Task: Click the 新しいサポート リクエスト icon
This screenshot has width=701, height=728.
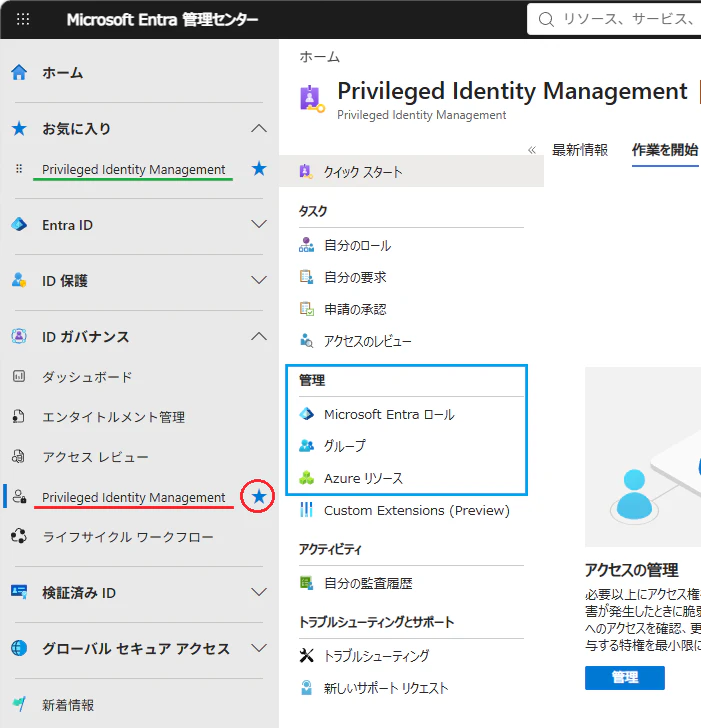Action: [306, 688]
